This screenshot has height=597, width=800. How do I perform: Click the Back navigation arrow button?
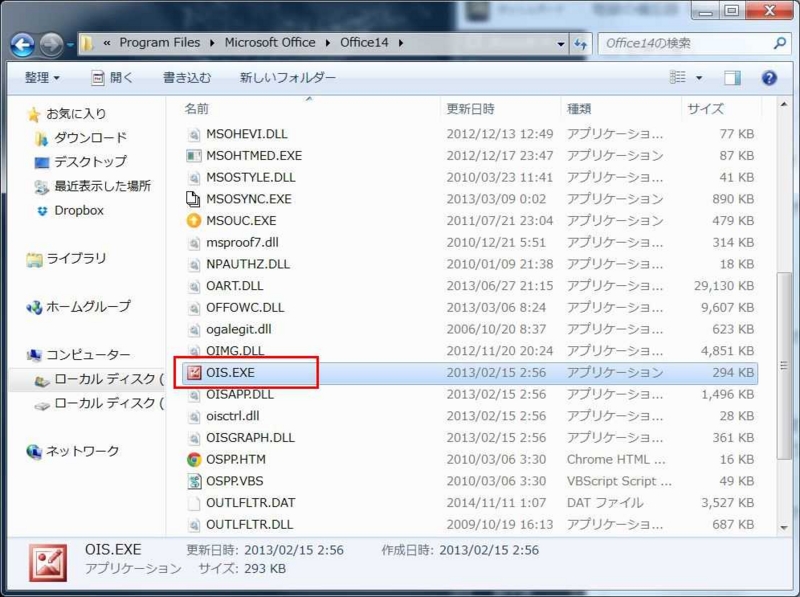22,45
